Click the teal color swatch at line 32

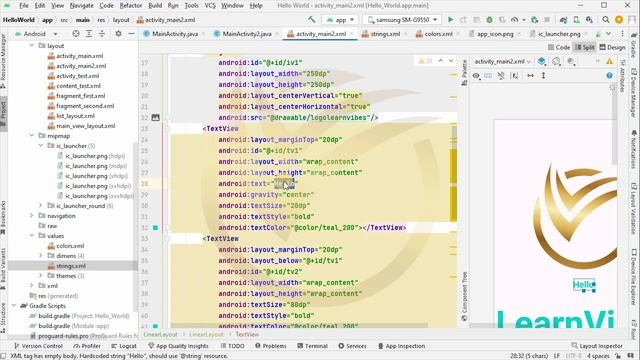156,228
